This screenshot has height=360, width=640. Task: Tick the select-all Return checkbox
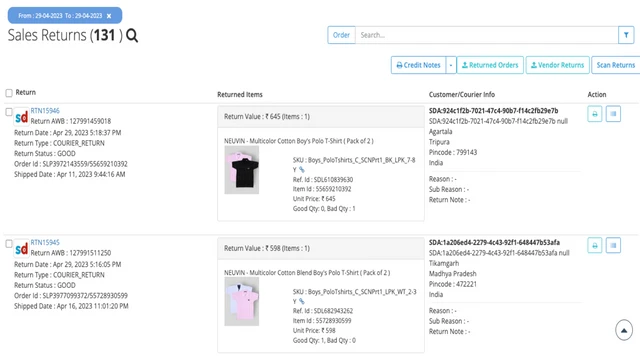point(9,93)
